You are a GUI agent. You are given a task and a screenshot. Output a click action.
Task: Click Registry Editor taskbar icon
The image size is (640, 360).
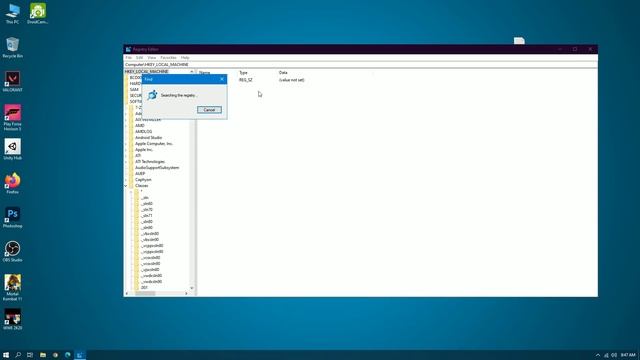[x=80, y=355]
